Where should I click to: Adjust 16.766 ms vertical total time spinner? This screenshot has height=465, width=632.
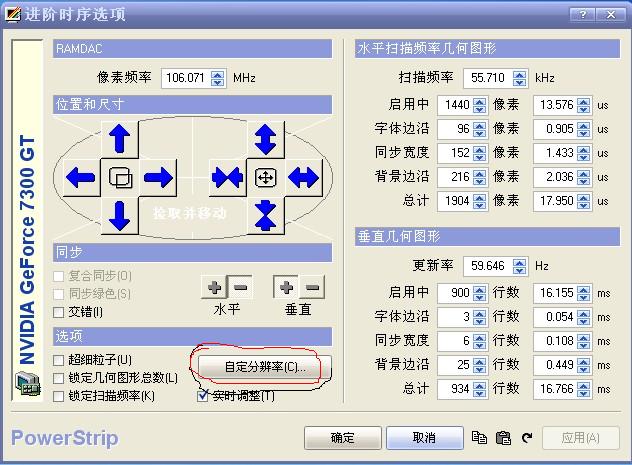coord(584,389)
